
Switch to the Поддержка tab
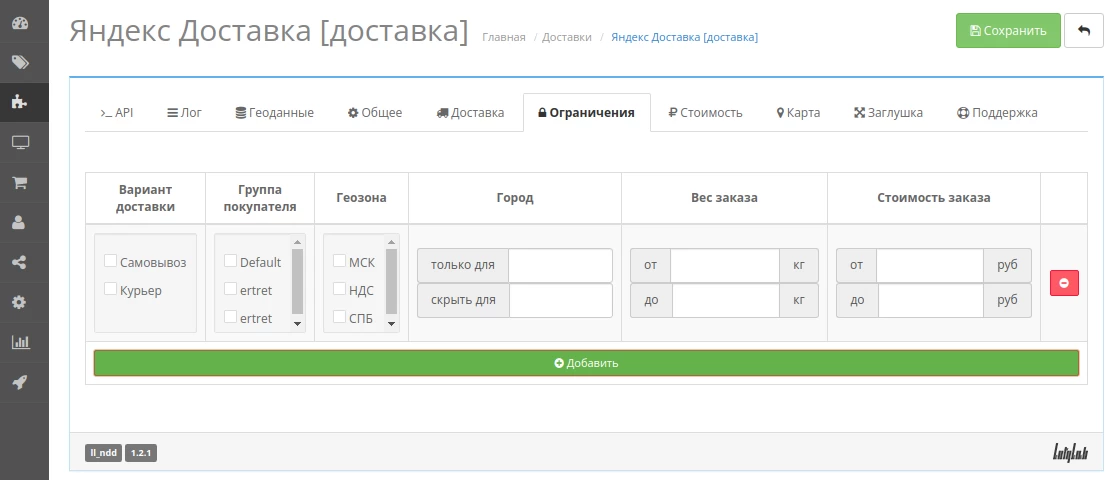[x=997, y=113]
